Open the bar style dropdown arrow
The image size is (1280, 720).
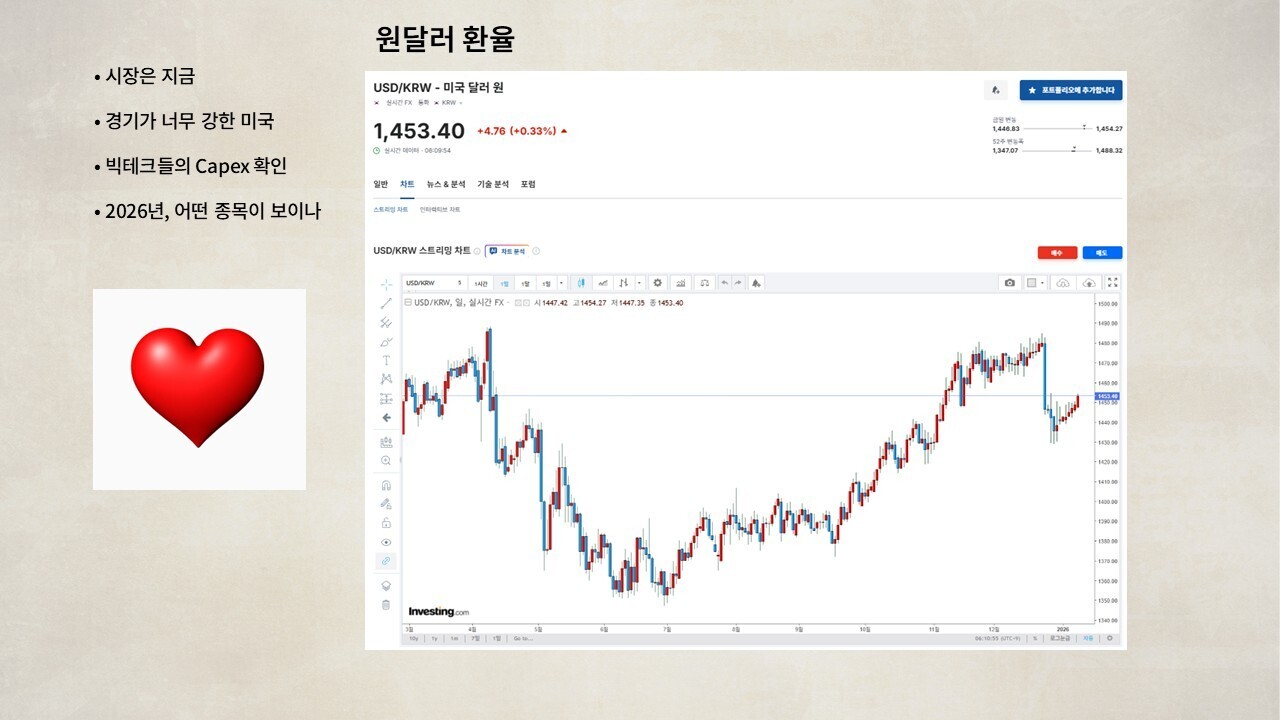click(x=639, y=283)
